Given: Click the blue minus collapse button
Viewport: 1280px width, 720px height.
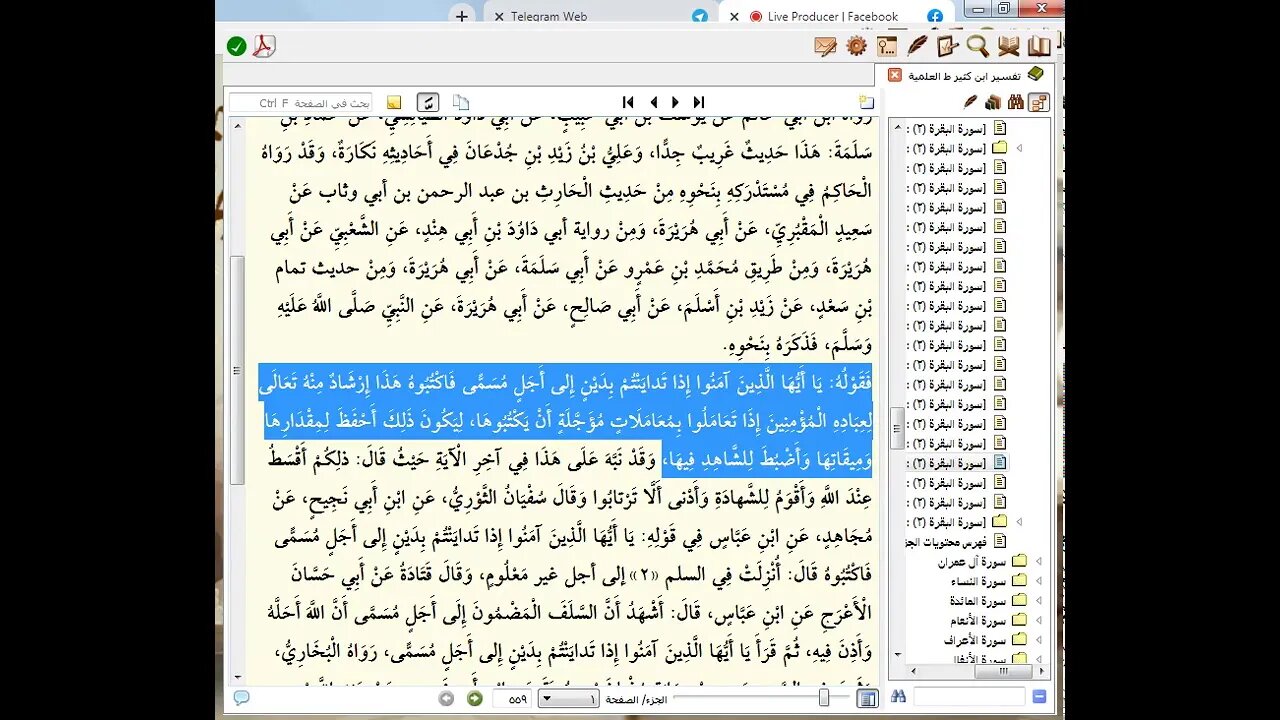Looking at the screenshot, I should pos(1040,697).
